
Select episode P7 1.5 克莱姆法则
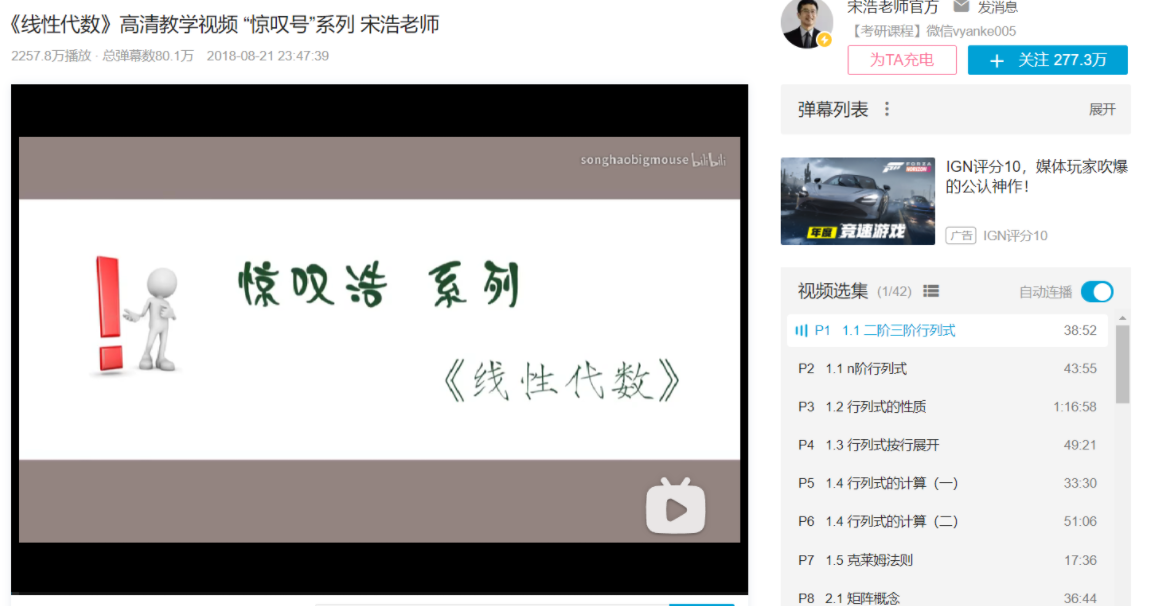(947, 560)
